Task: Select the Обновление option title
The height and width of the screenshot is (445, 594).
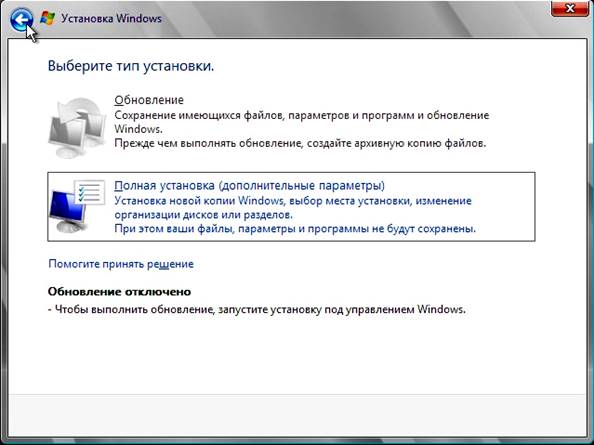Action: click(x=149, y=100)
